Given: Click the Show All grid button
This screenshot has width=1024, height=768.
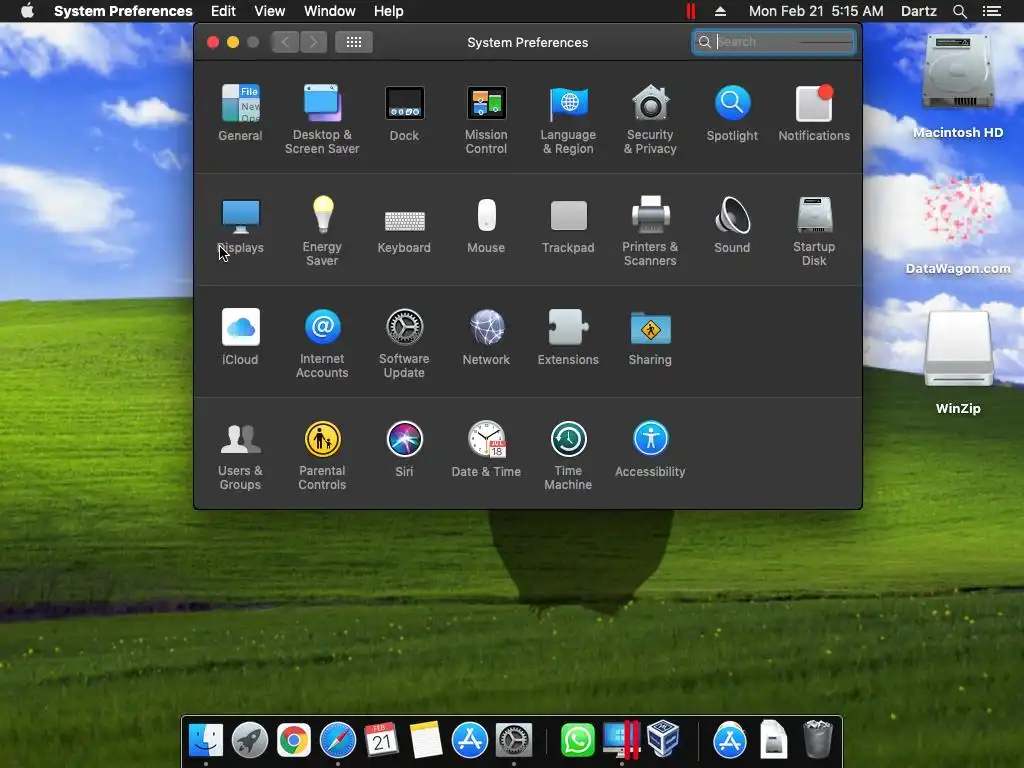Looking at the screenshot, I should coord(354,42).
